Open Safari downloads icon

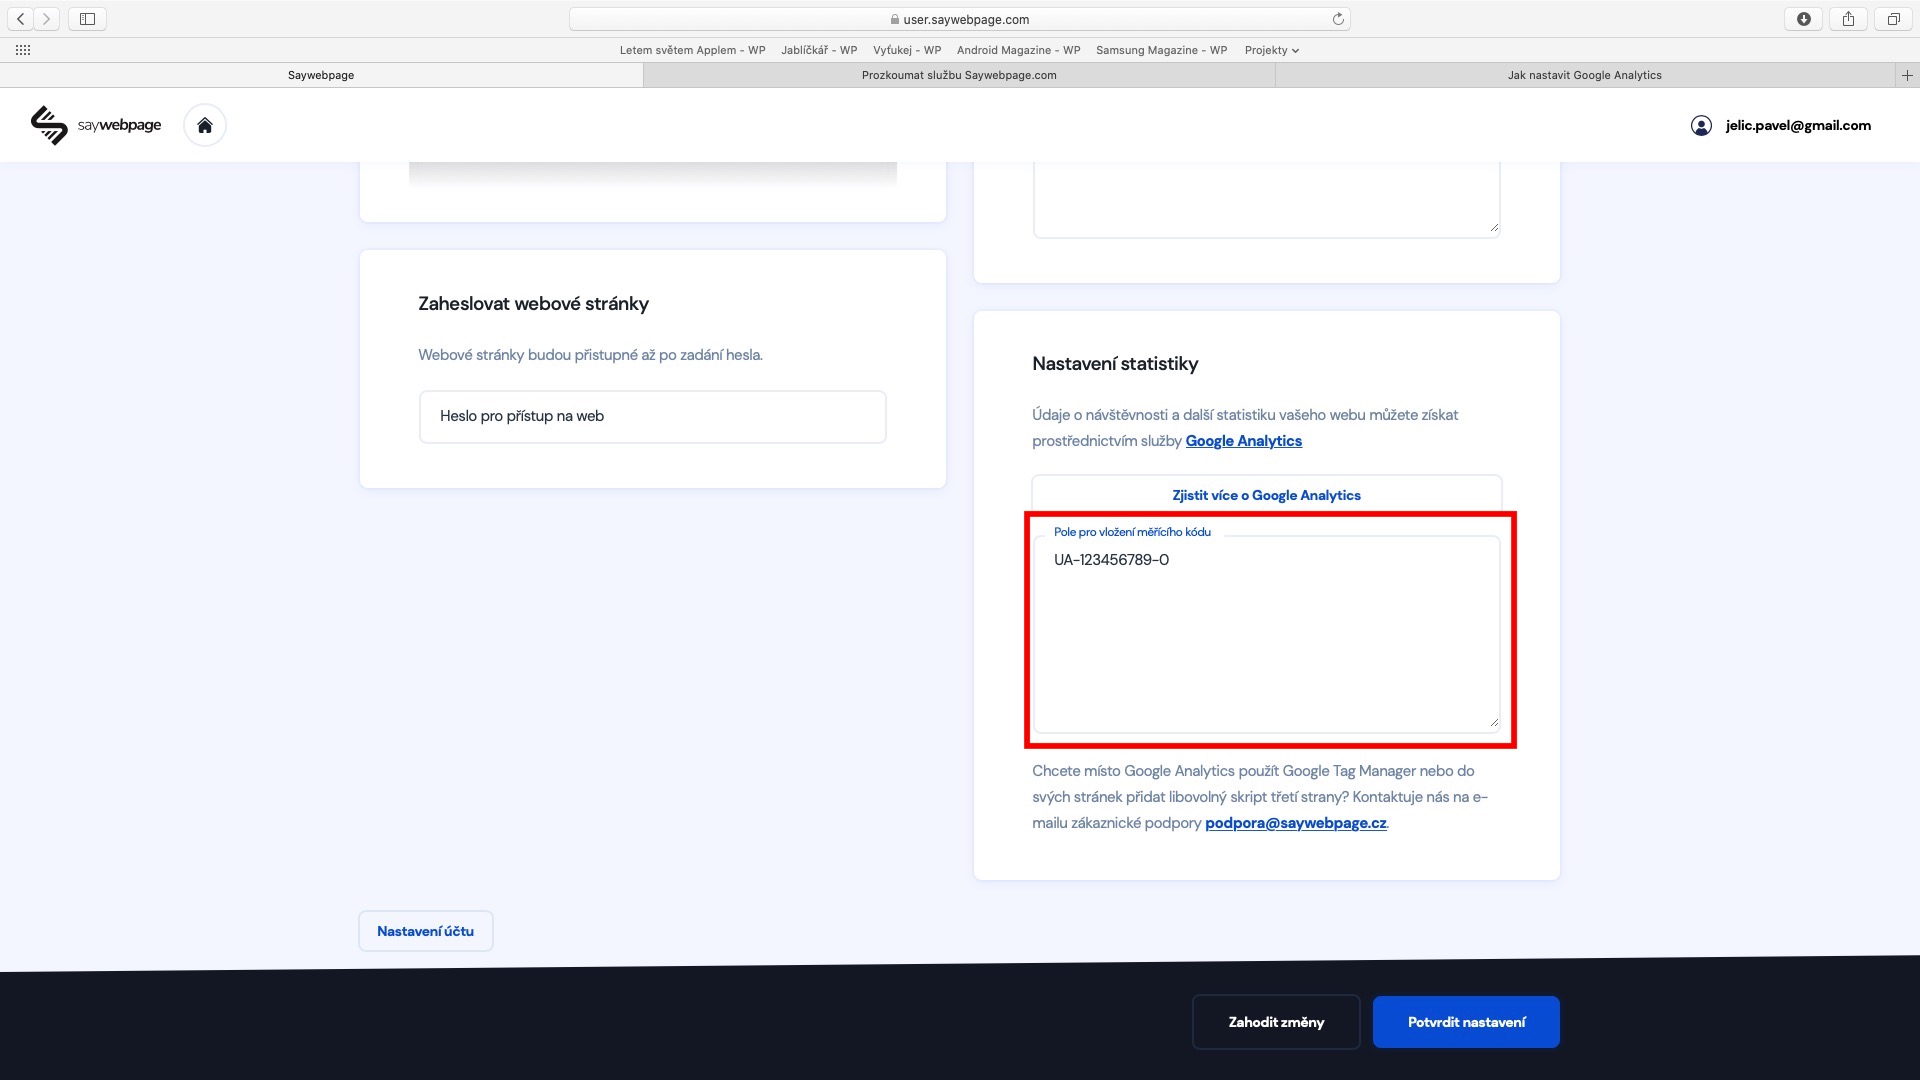tap(1804, 19)
